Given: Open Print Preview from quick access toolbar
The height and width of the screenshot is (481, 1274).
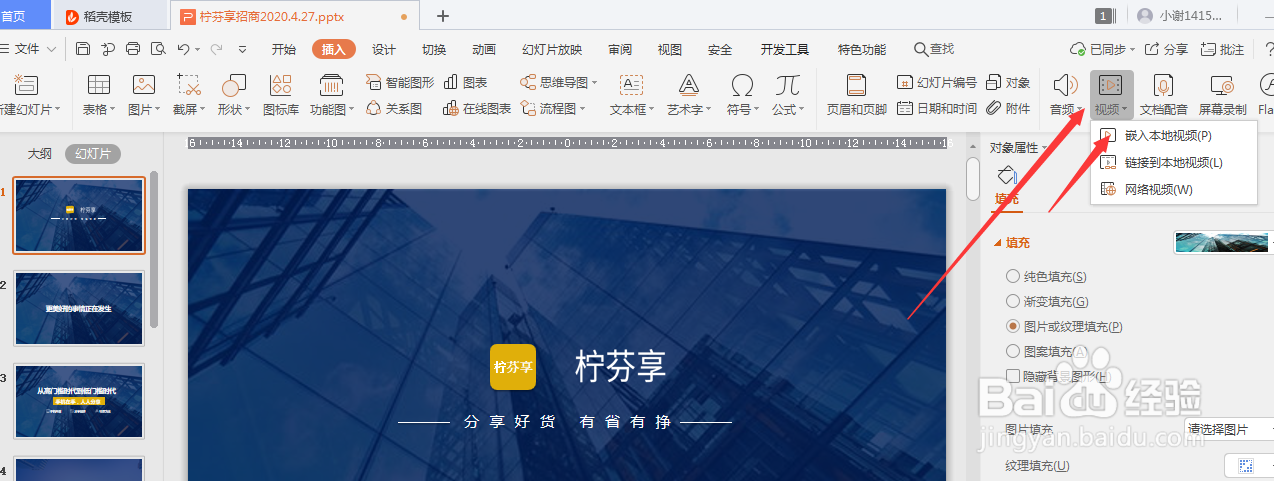Looking at the screenshot, I should [x=158, y=49].
